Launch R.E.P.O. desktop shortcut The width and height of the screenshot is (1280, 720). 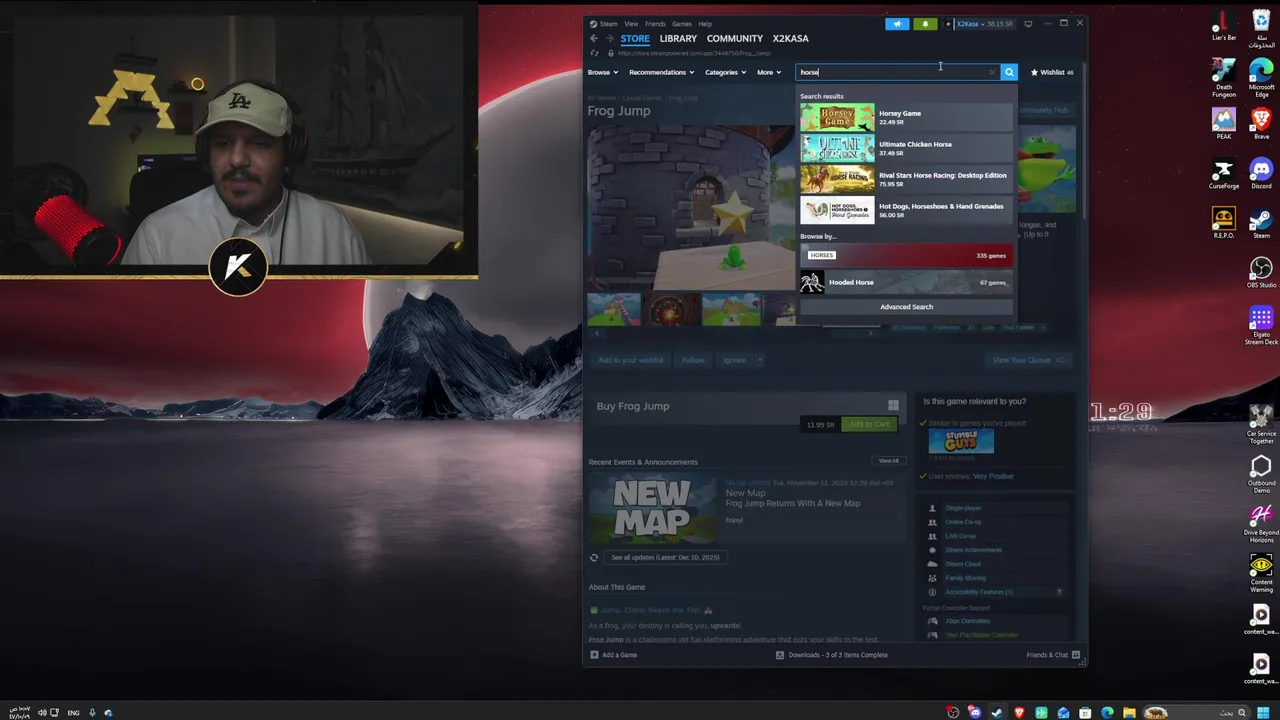(1224, 223)
